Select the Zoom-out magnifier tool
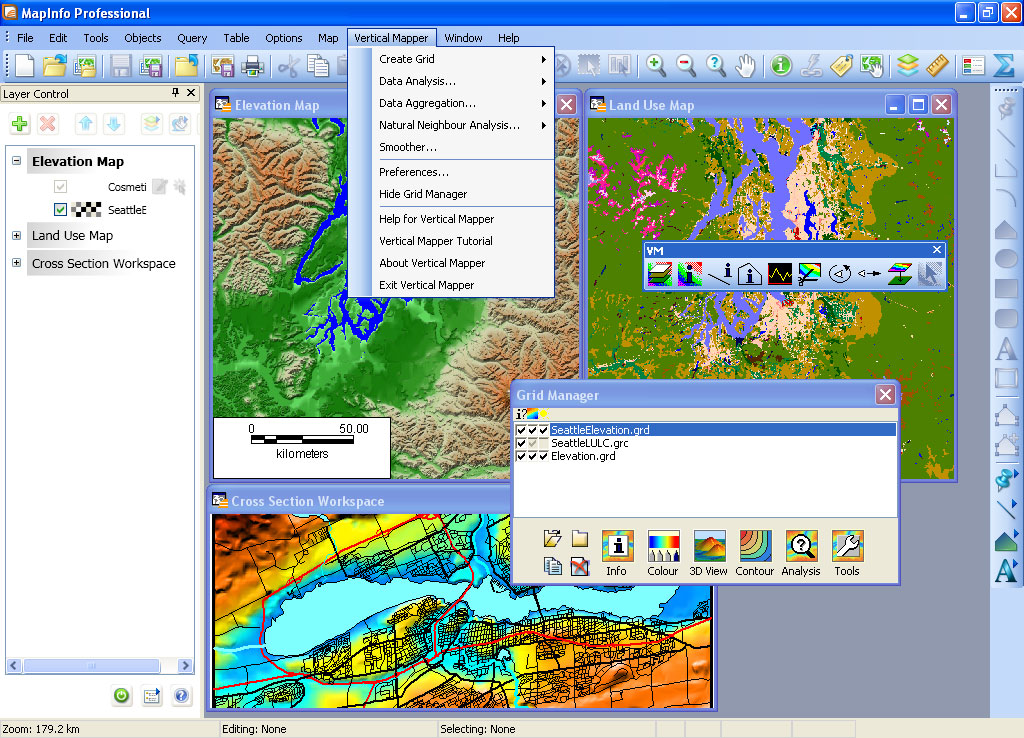Viewport: 1024px width, 738px height. (686, 65)
